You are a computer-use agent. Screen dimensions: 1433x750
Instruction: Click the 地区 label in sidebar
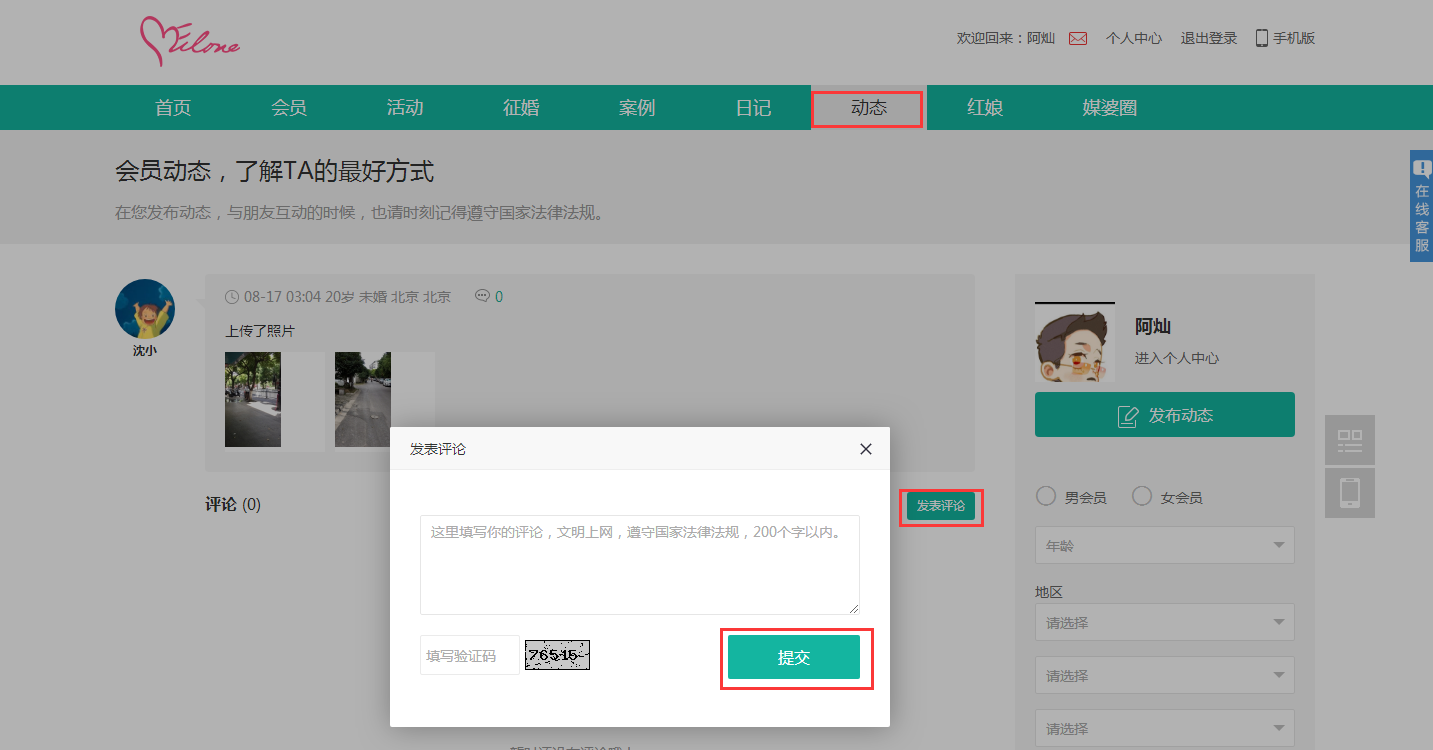pyautogui.click(x=1049, y=592)
